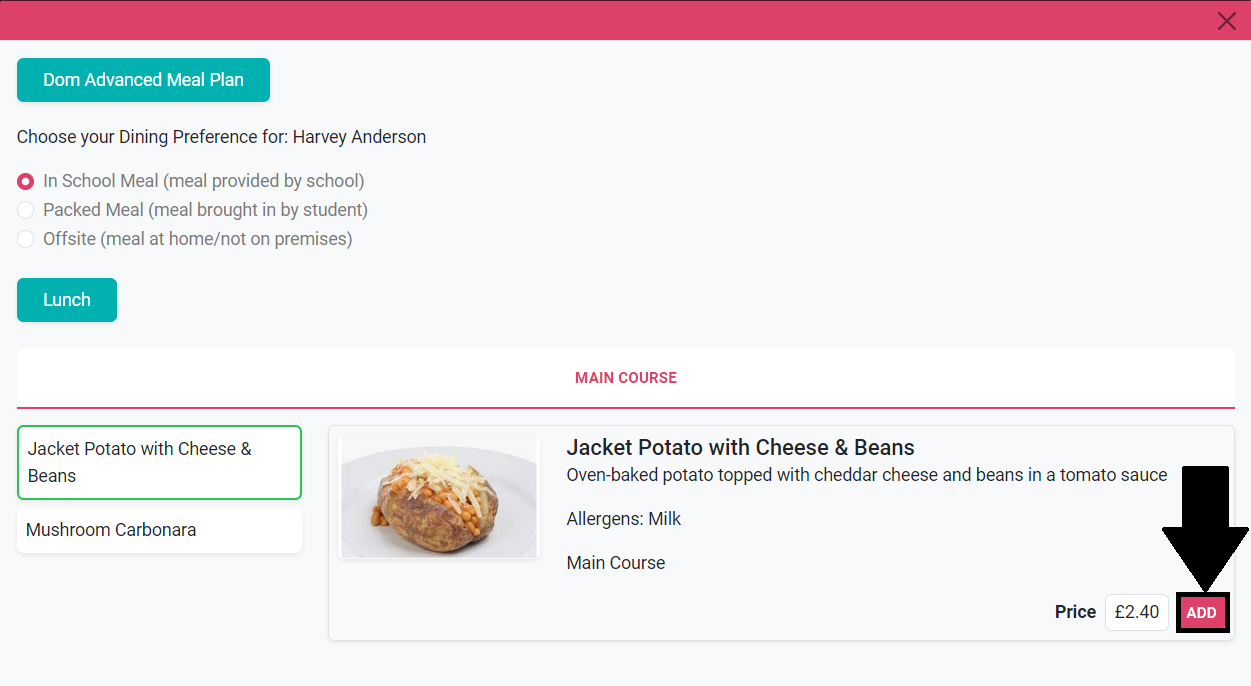Image resolution: width=1251 pixels, height=686 pixels.
Task: Choose the Packed Meal radio option
Action: point(26,210)
